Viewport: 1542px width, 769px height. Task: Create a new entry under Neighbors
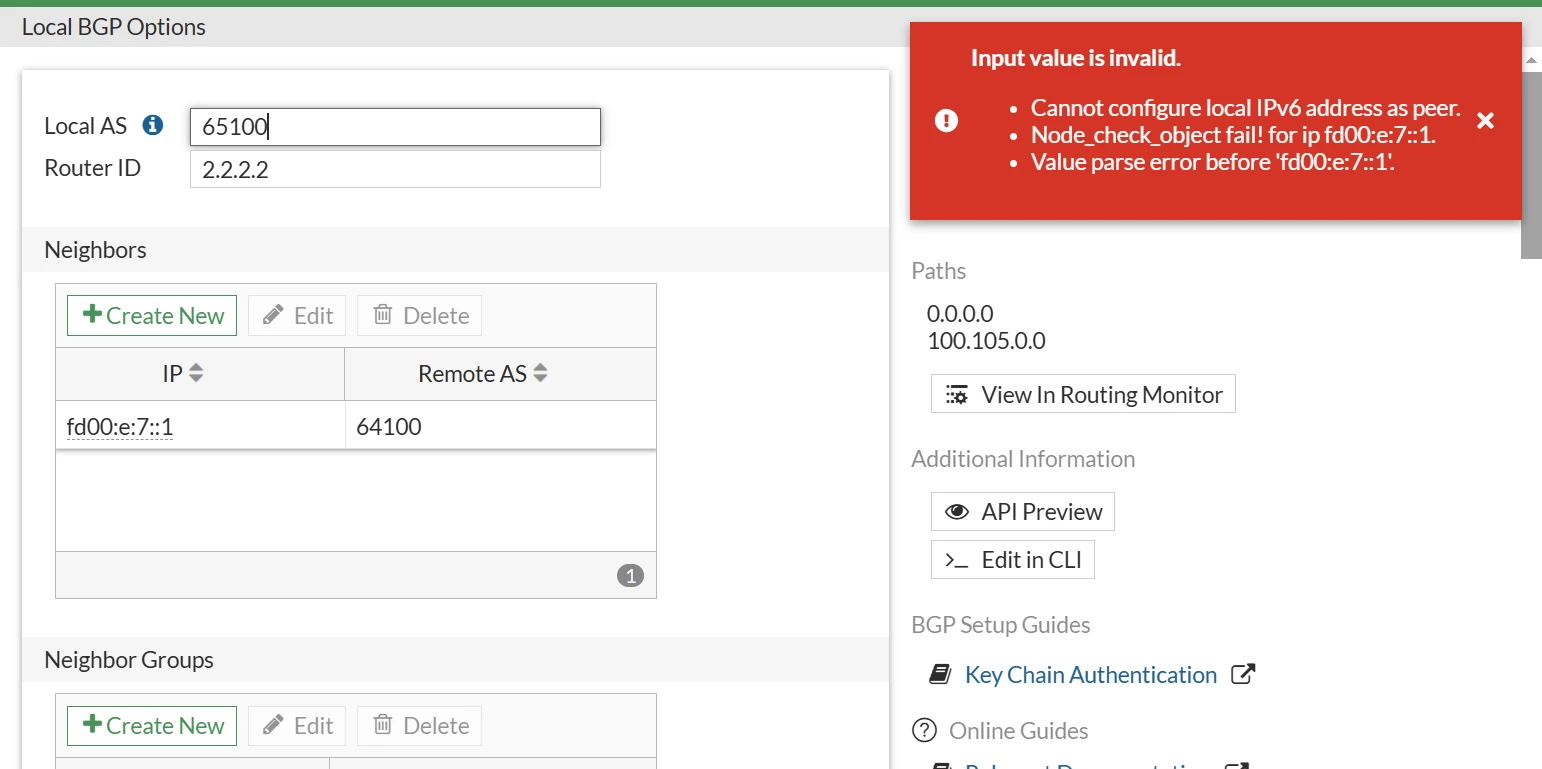coord(152,316)
